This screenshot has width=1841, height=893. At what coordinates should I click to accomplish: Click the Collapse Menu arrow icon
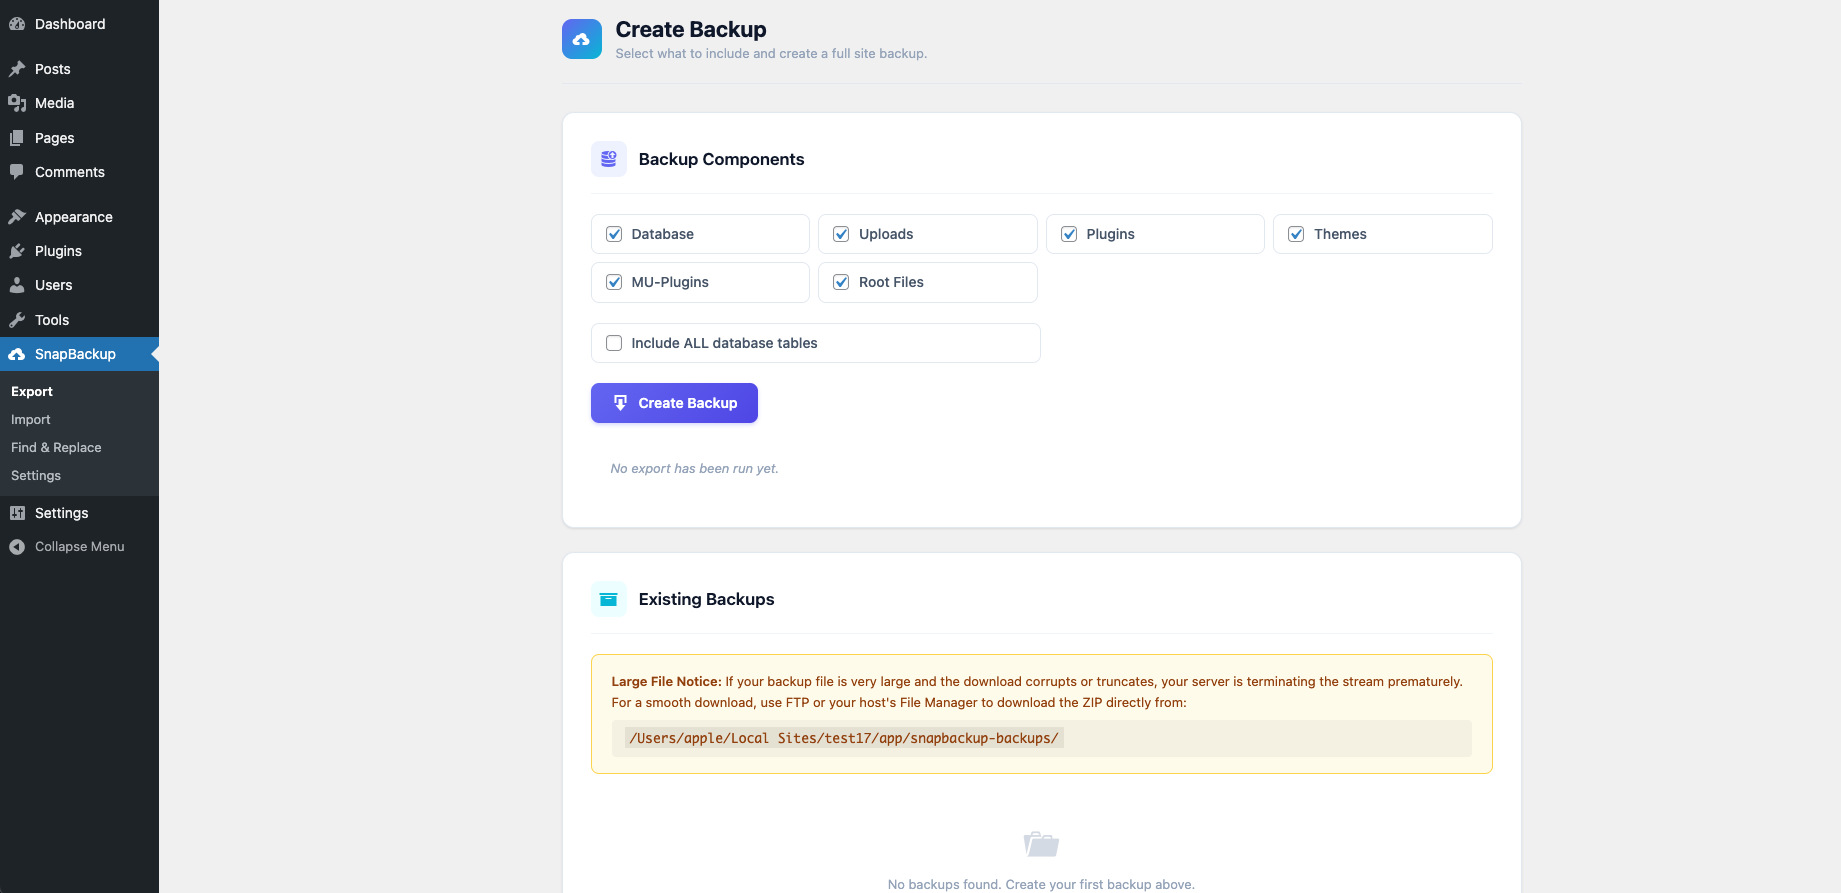click(x=17, y=547)
